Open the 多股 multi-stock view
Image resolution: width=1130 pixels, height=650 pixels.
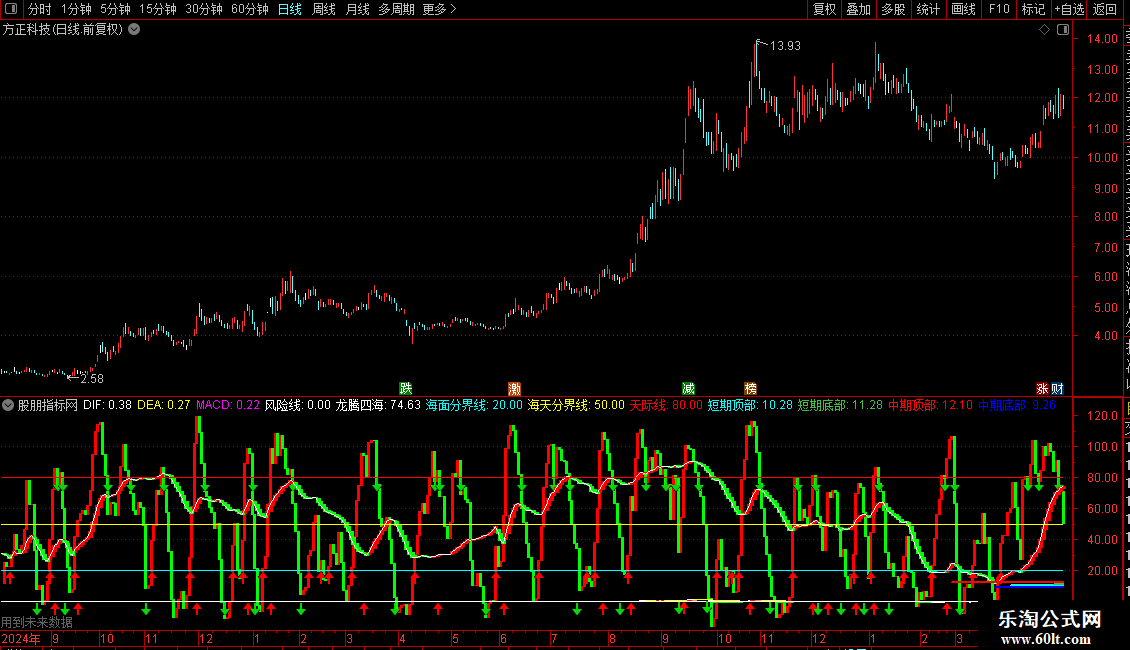pyautogui.click(x=894, y=9)
